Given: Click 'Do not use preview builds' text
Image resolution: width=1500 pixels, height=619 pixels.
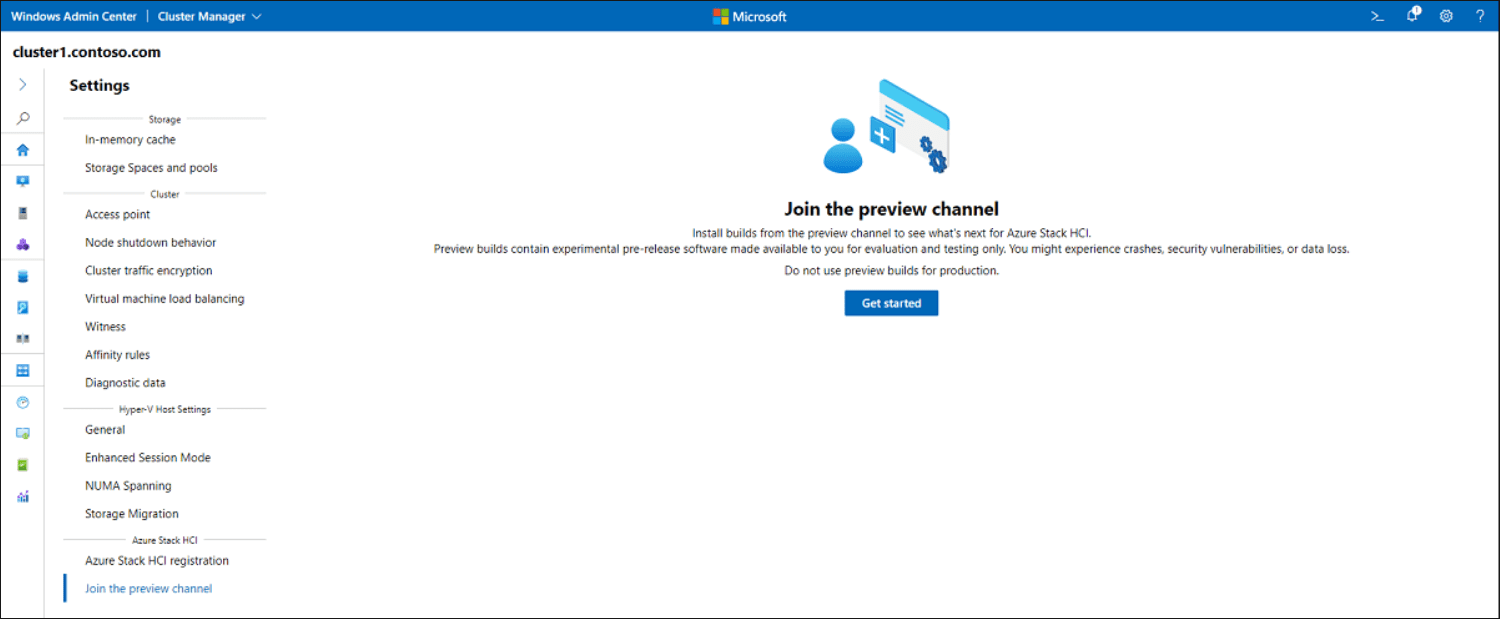Looking at the screenshot, I should 891,270.
